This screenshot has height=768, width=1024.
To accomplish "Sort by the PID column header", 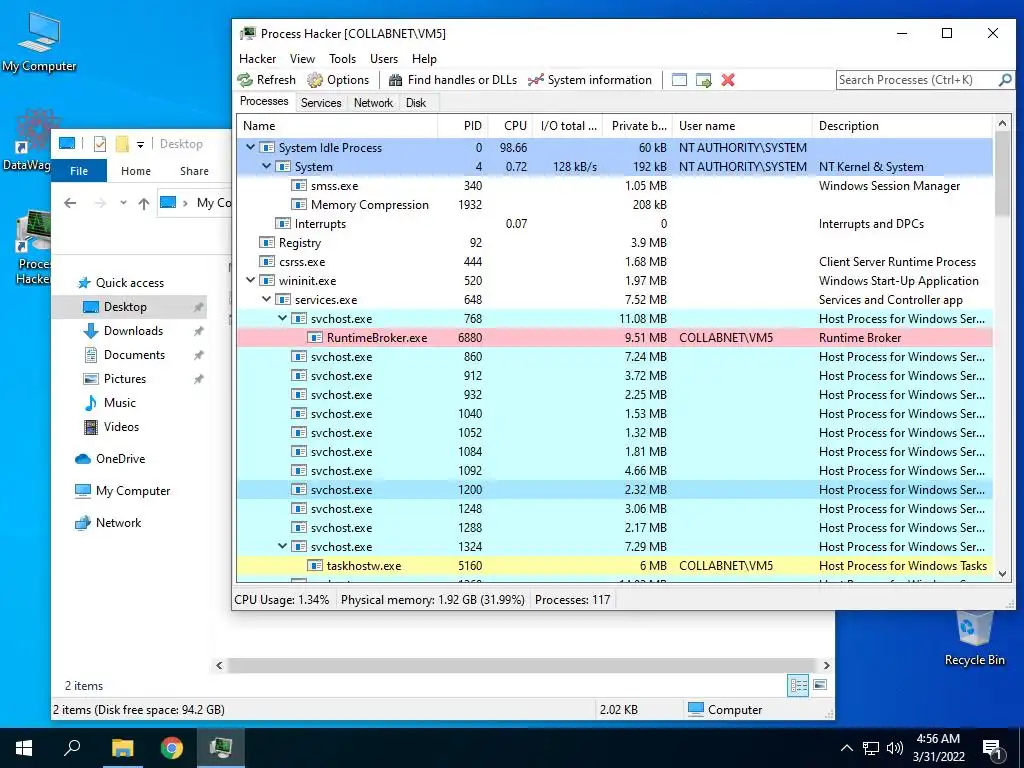I will click(x=462, y=126).
